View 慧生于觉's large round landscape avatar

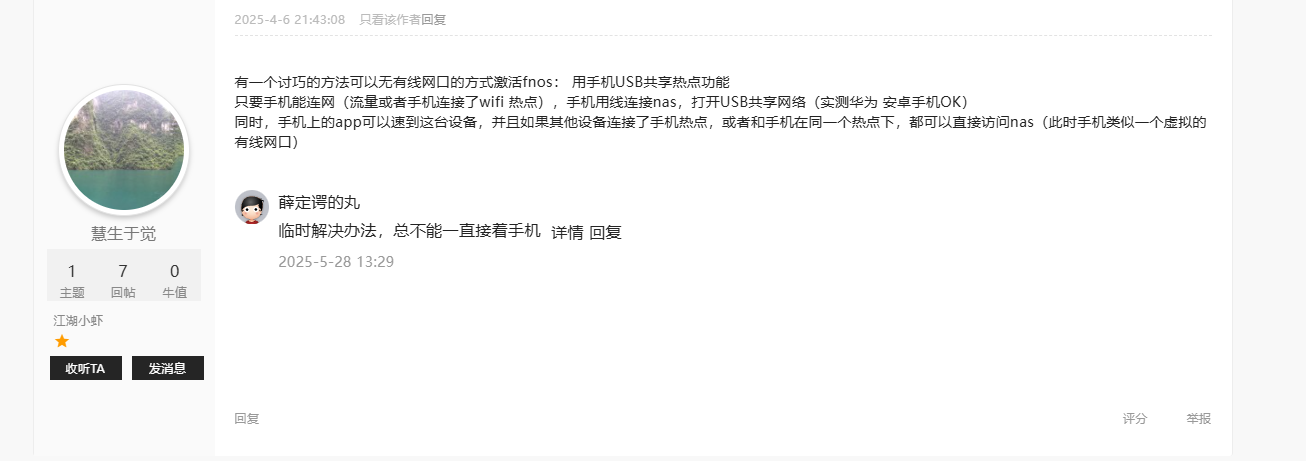[124, 150]
